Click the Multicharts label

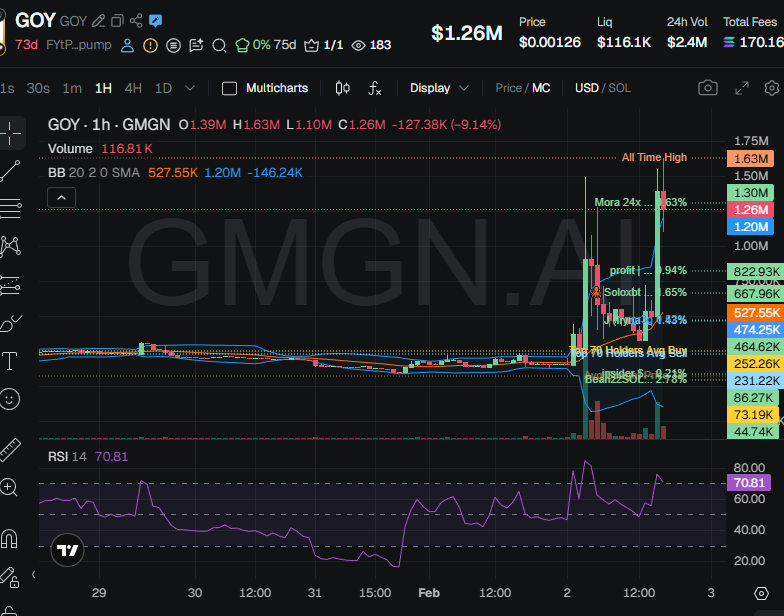pyautogui.click(x=277, y=88)
